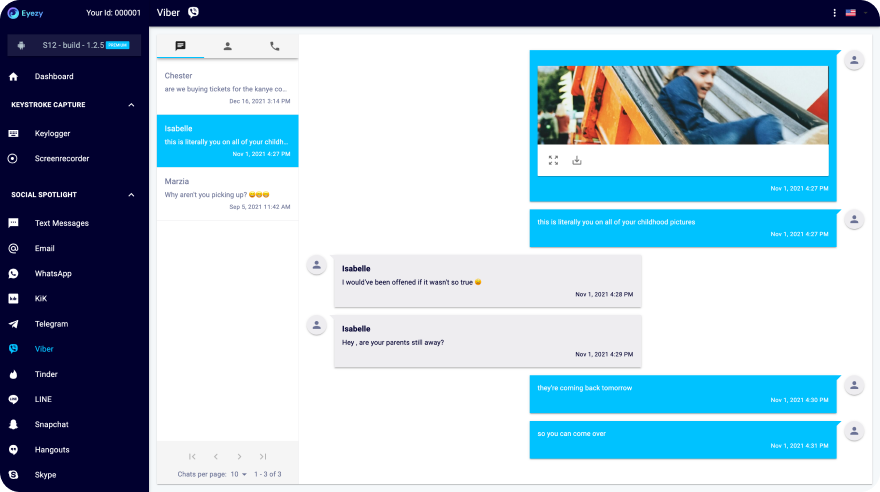Expand the photo to fullscreen
880x492 pixels.
pyautogui.click(x=553, y=160)
